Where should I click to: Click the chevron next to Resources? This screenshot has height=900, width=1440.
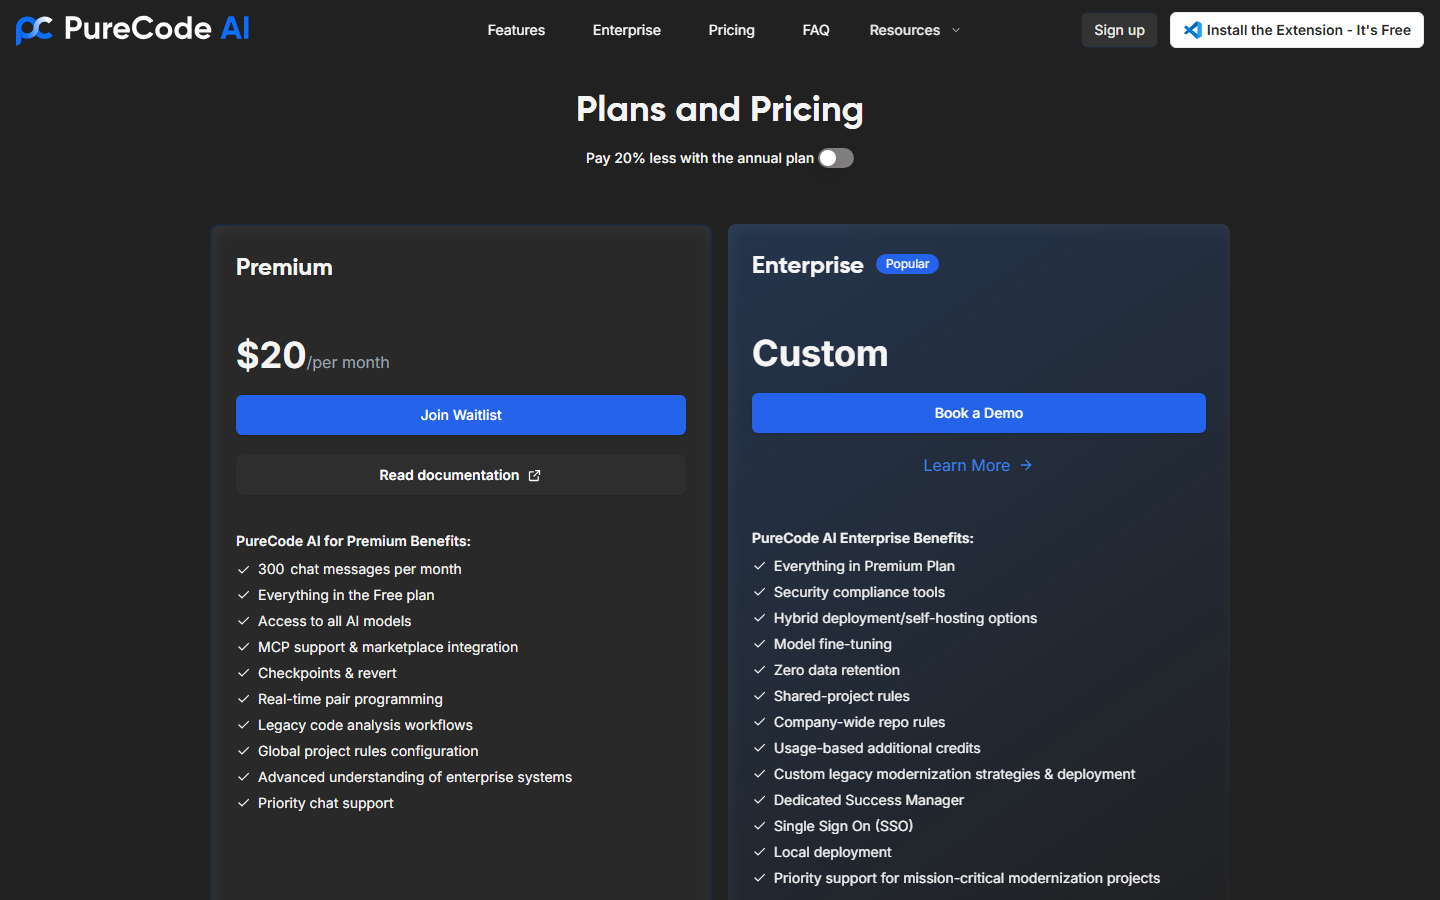pos(956,30)
